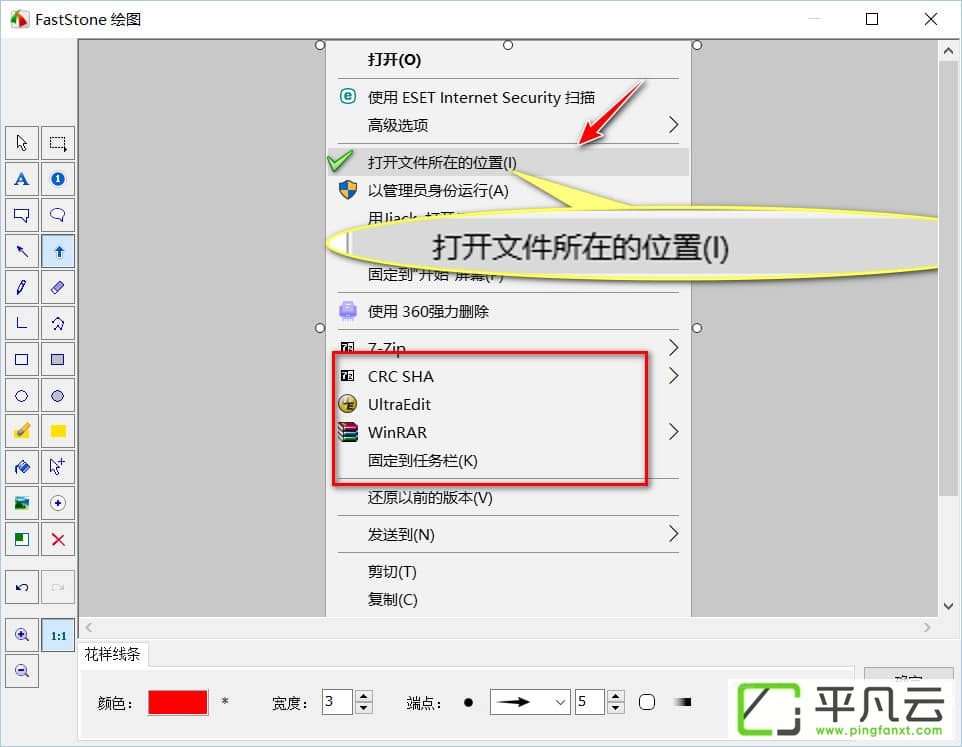Choose the circle with plus spotlight tool
962x747 pixels.
tap(58, 504)
